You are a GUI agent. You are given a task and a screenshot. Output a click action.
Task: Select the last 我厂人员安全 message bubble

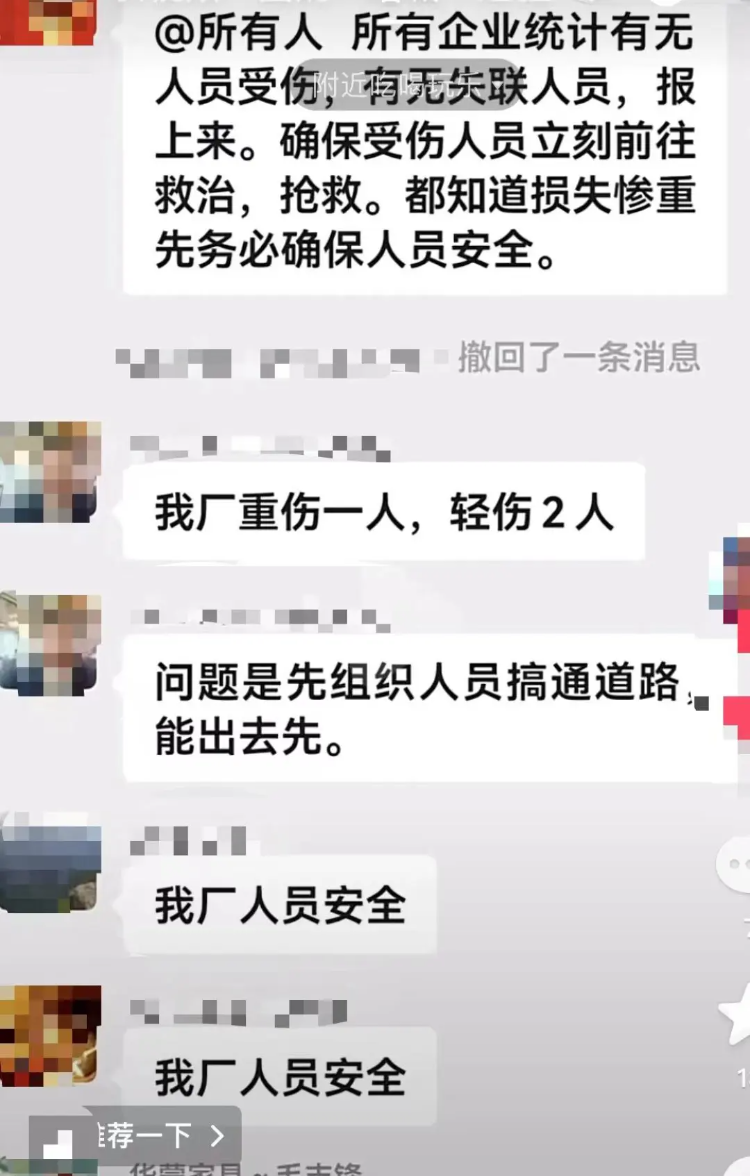(x=280, y=1076)
